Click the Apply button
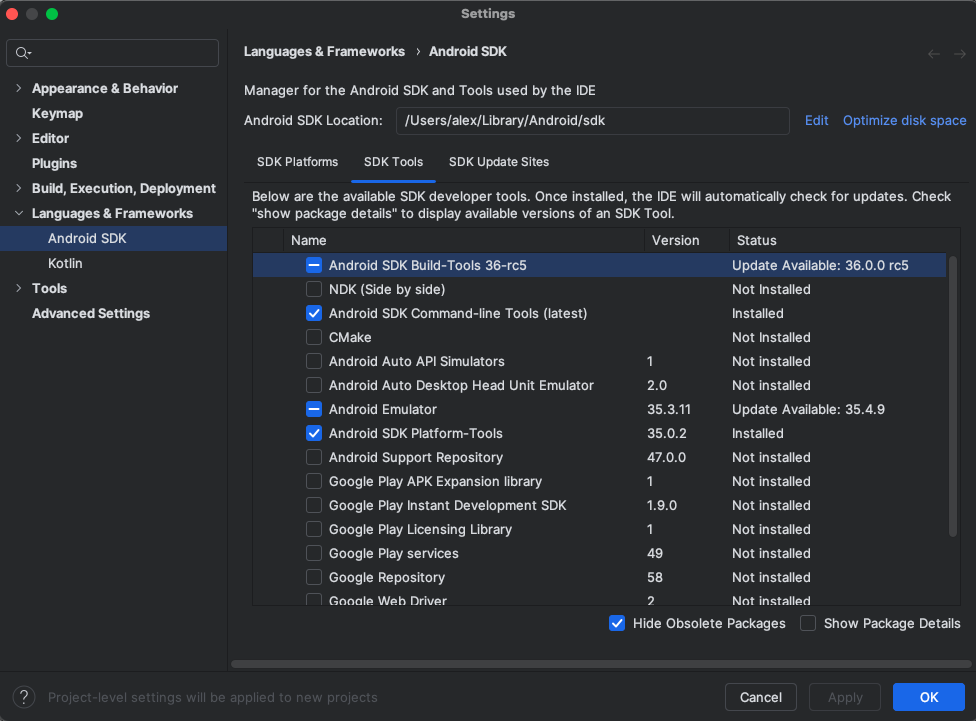Screen dimensions: 976x721 (x=845, y=697)
